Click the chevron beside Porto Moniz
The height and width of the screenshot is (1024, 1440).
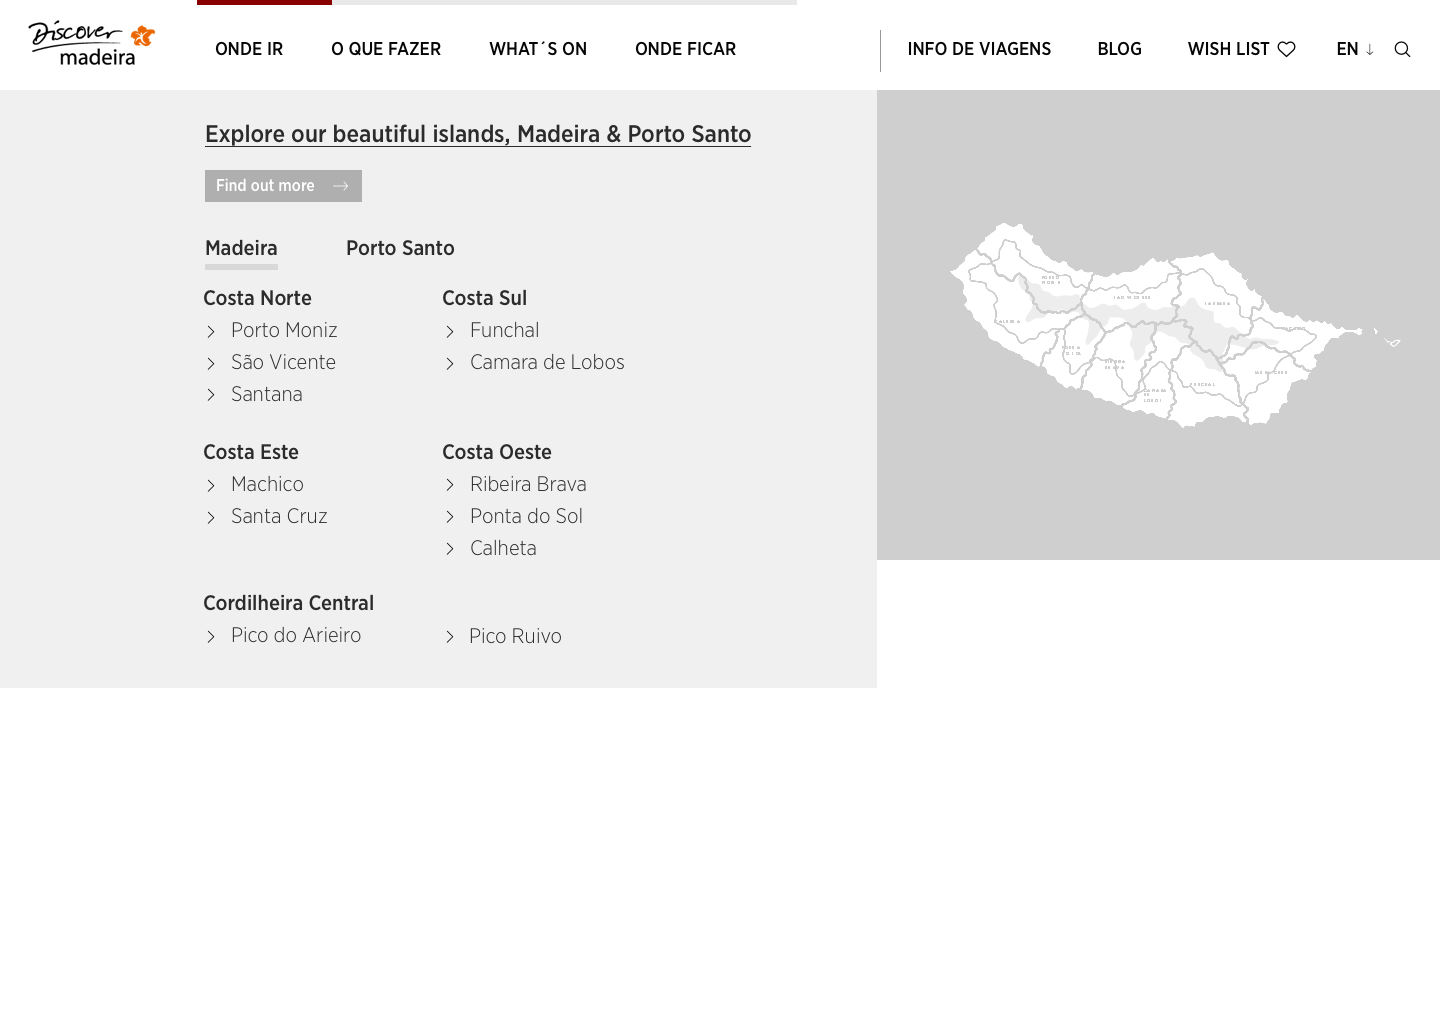[211, 331]
